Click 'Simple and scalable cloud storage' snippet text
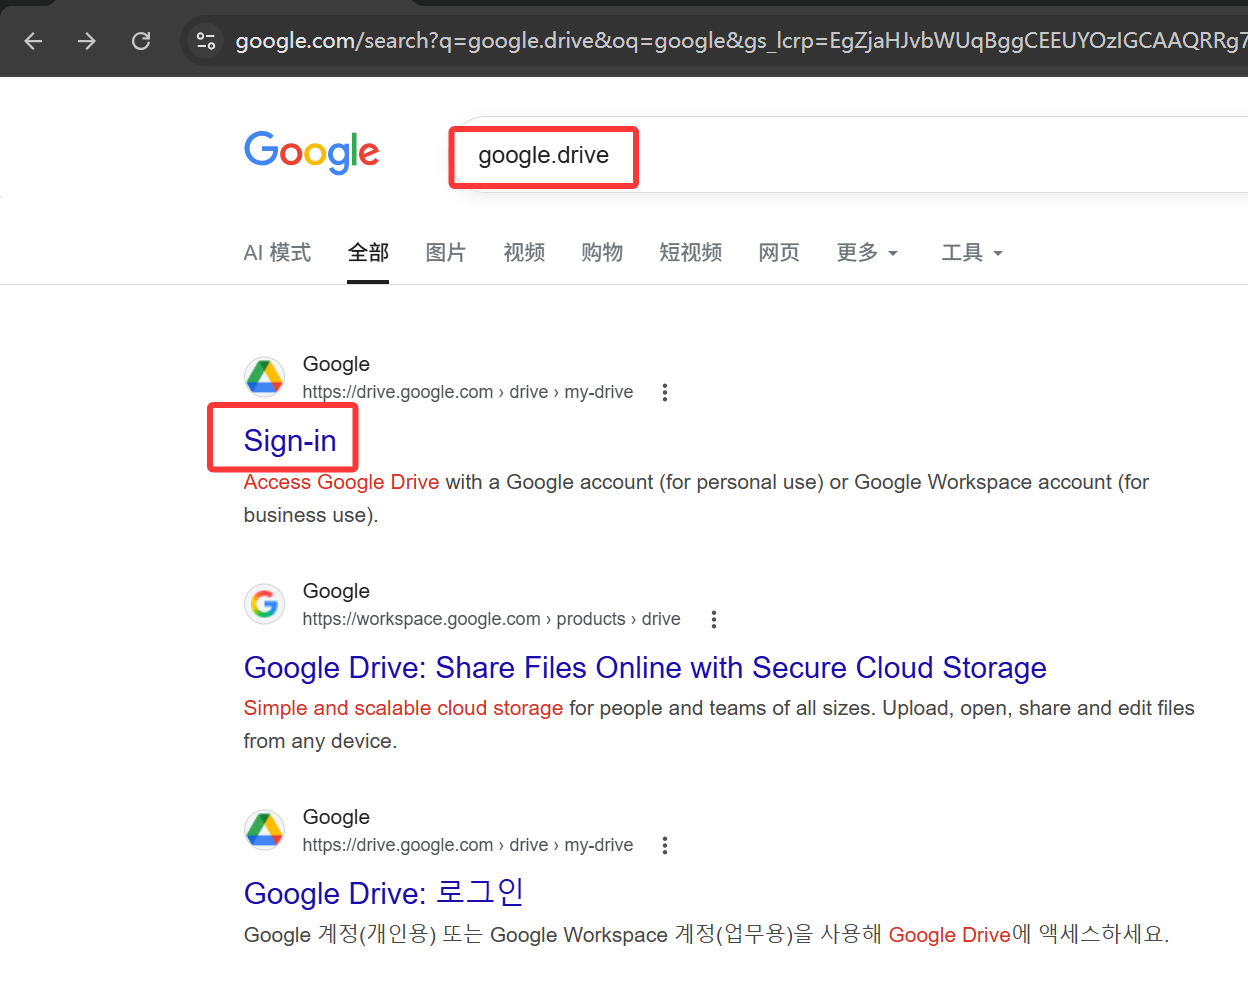Screen dimensions: 1248x996 click(403, 708)
